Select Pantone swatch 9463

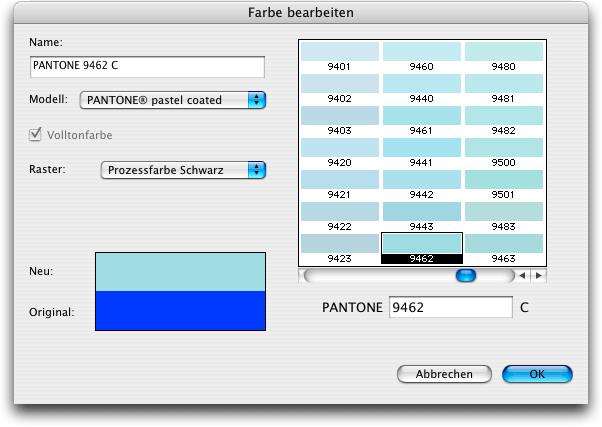coord(504,248)
